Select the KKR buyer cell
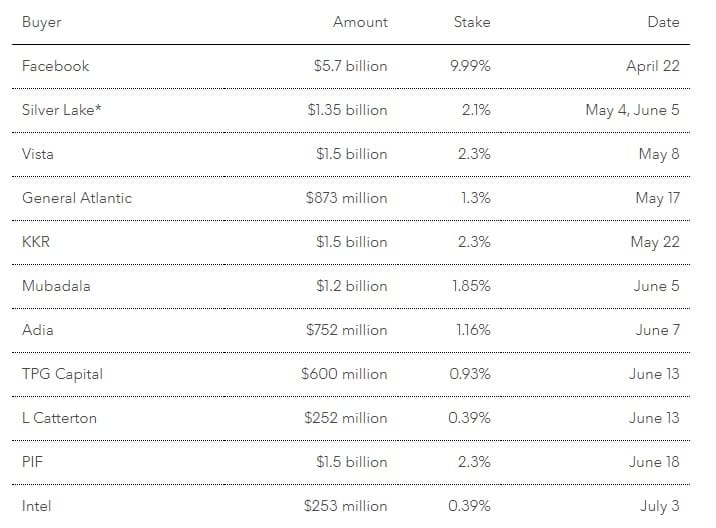 (x=36, y=242)
